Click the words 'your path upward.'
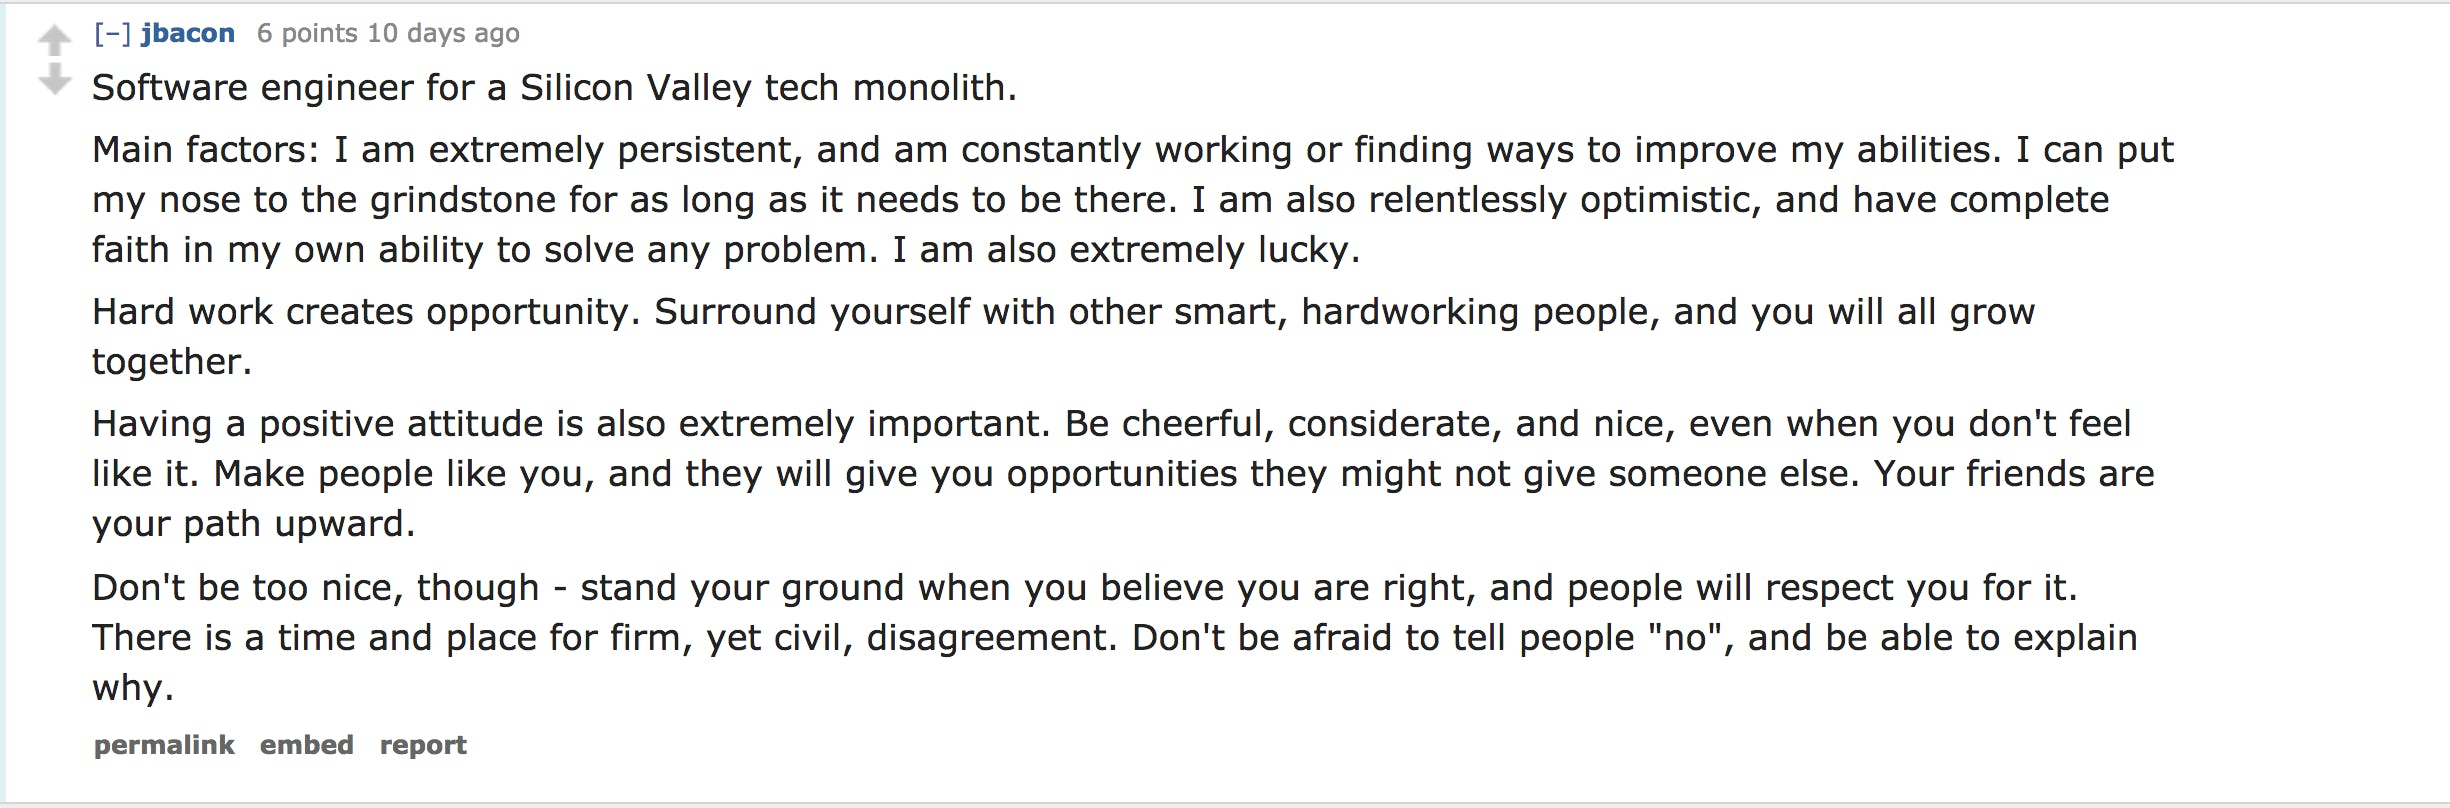 point(253,524)
